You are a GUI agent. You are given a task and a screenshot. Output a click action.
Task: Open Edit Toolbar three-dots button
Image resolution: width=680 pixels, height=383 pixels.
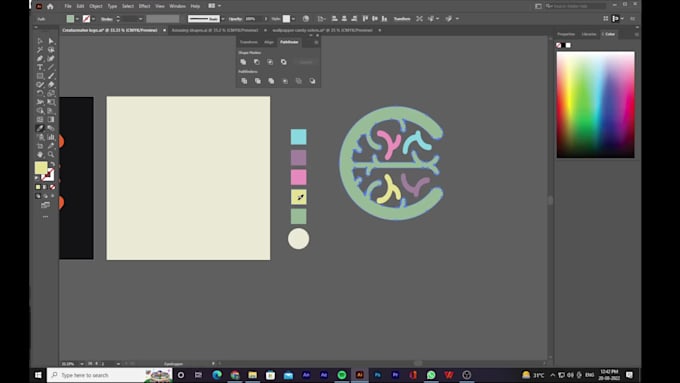point(46,216)
